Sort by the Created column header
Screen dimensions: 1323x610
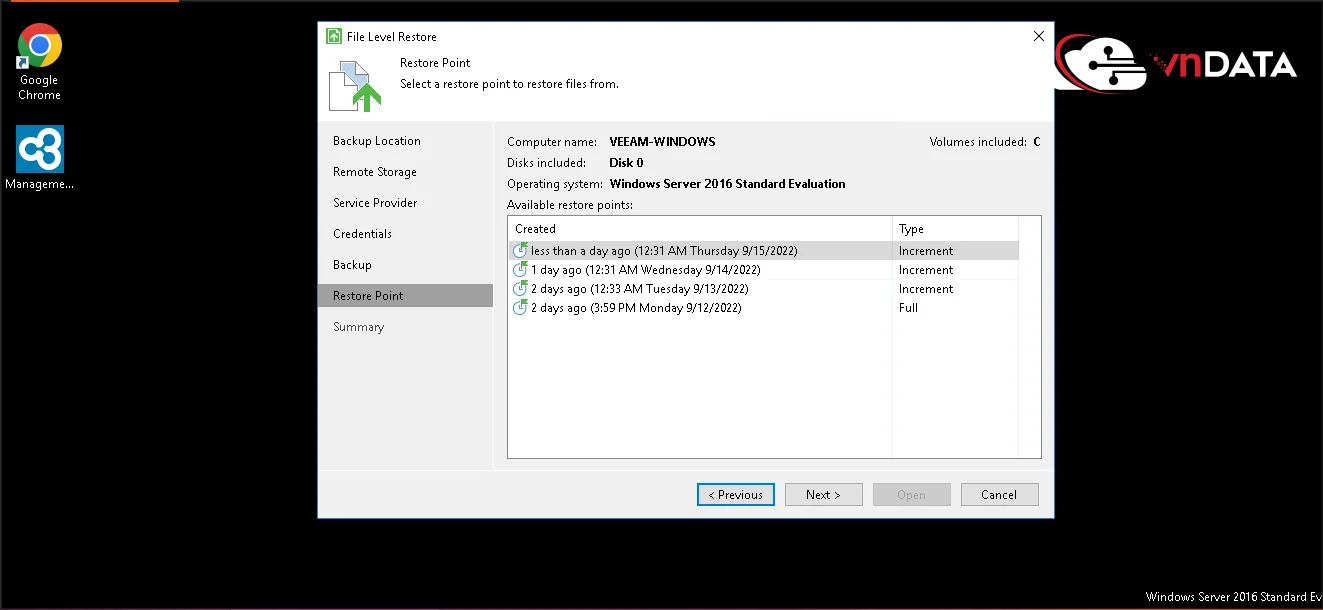click(x=700, y=229)
